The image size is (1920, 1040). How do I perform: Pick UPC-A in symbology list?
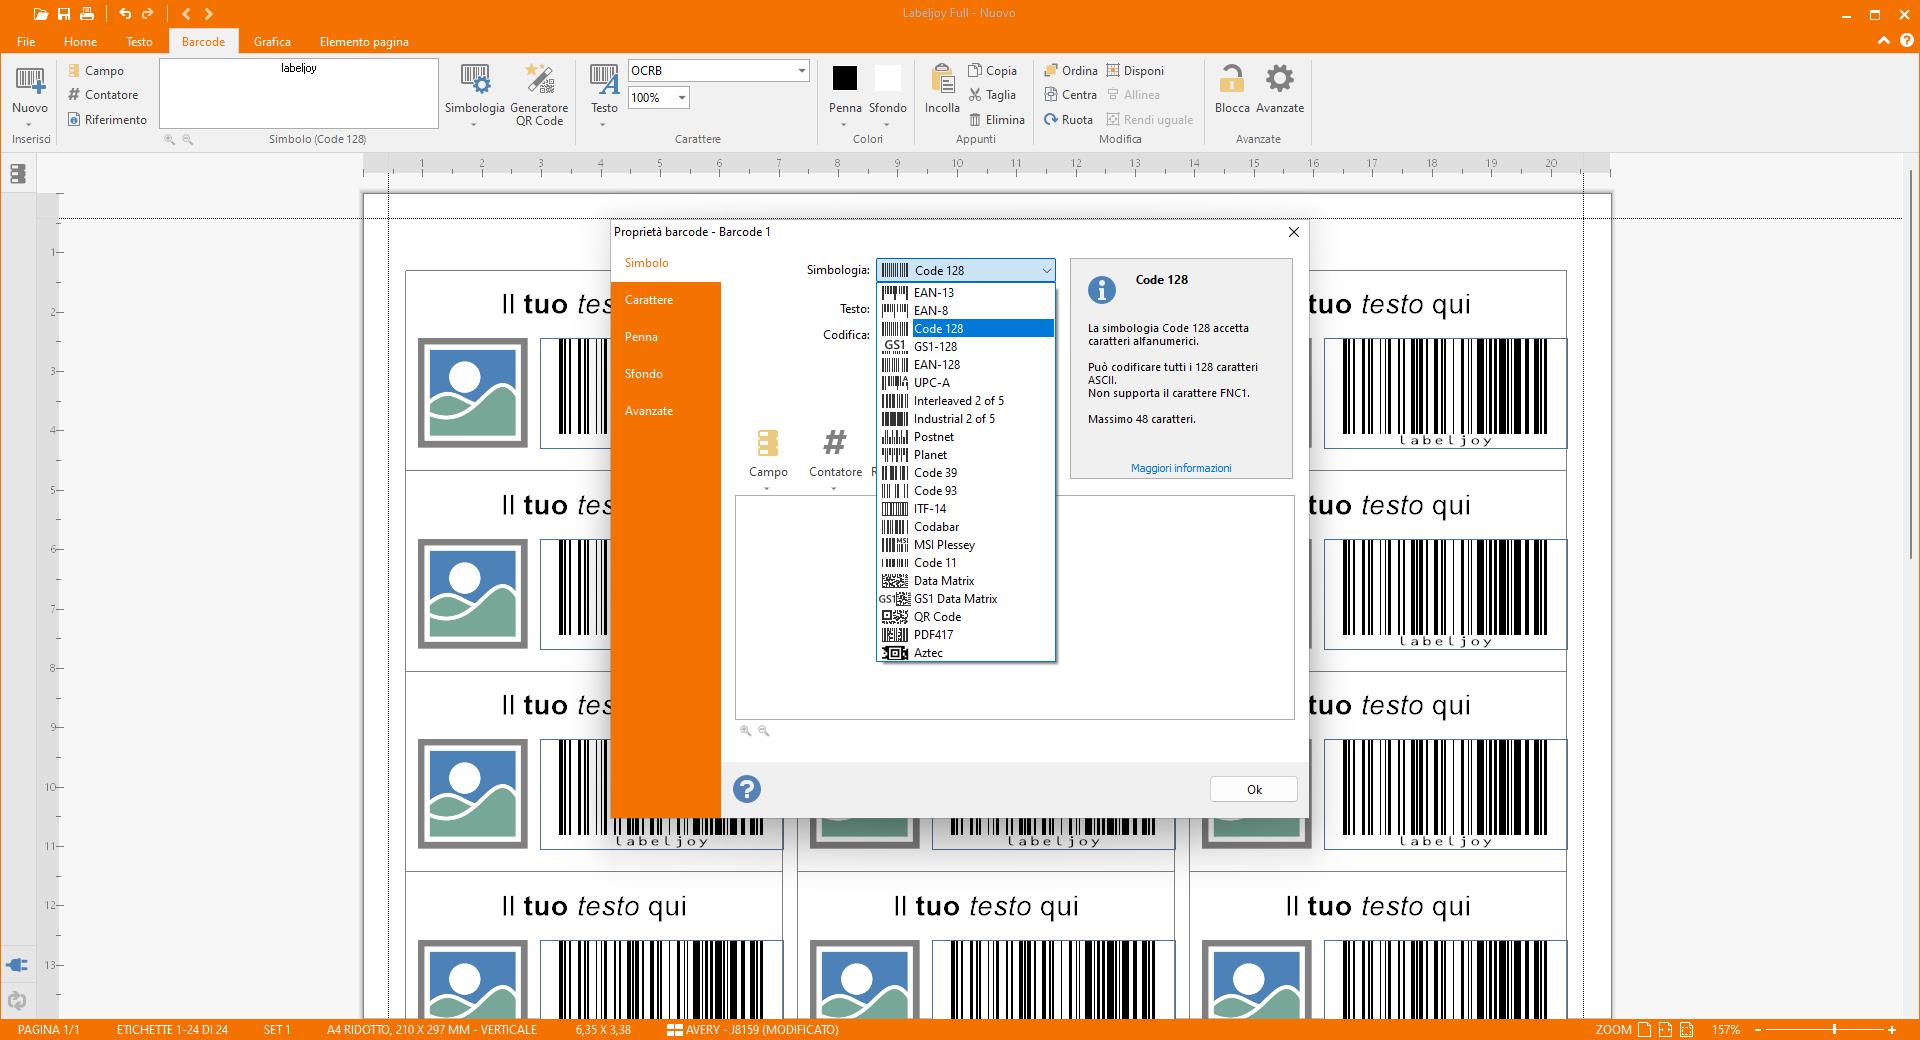tap(966, 383)
